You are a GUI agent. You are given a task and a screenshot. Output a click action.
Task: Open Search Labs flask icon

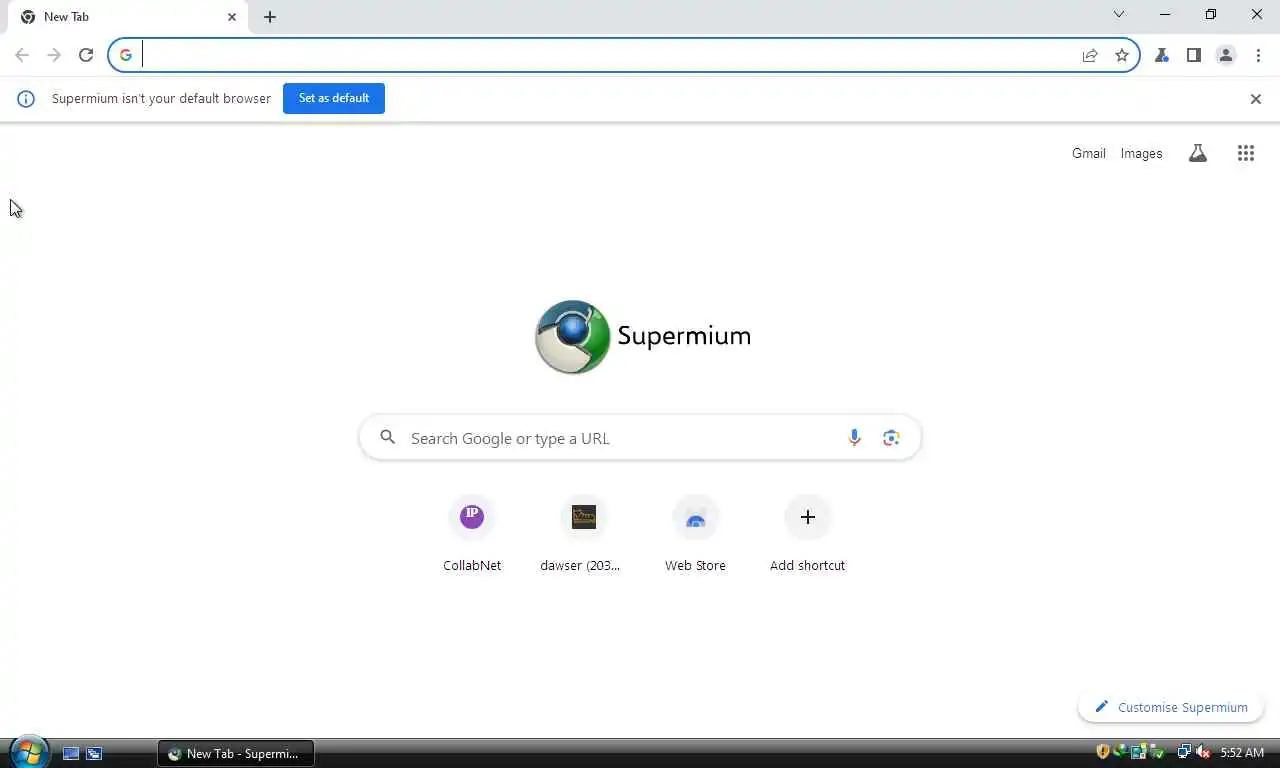click(1198, 153)
